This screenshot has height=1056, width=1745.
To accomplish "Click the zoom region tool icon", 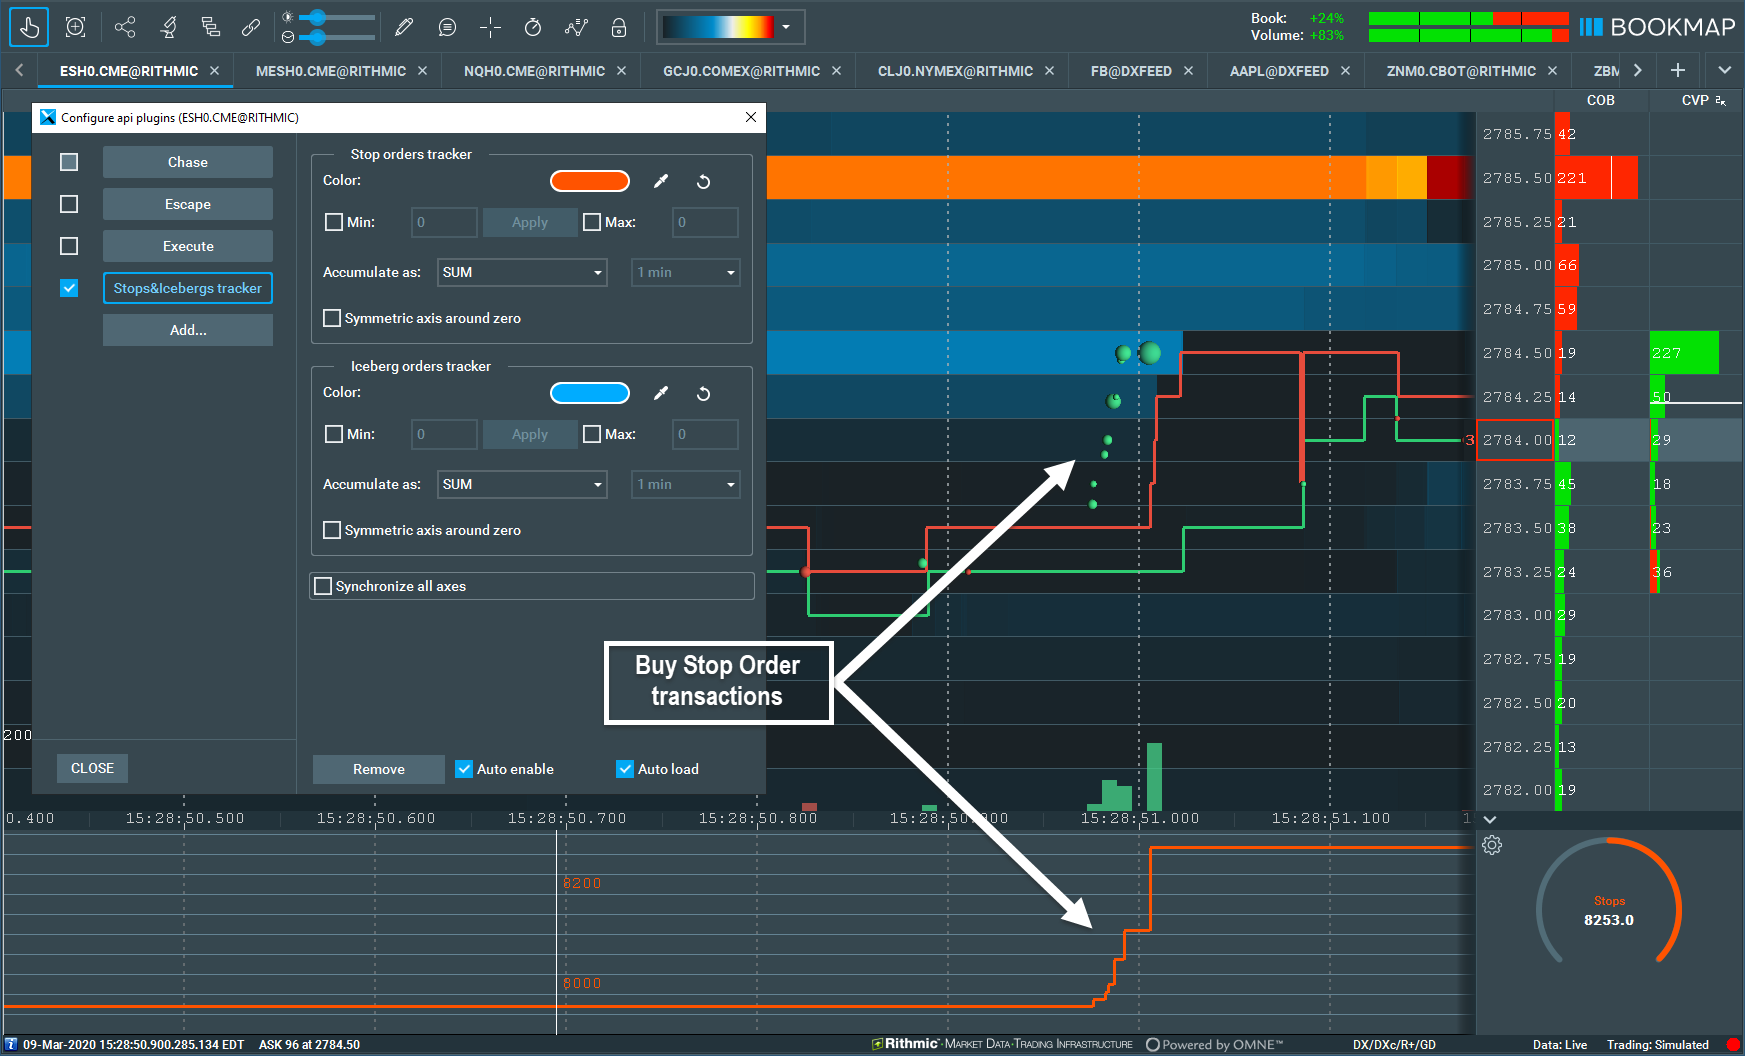I will click(75, 27).
